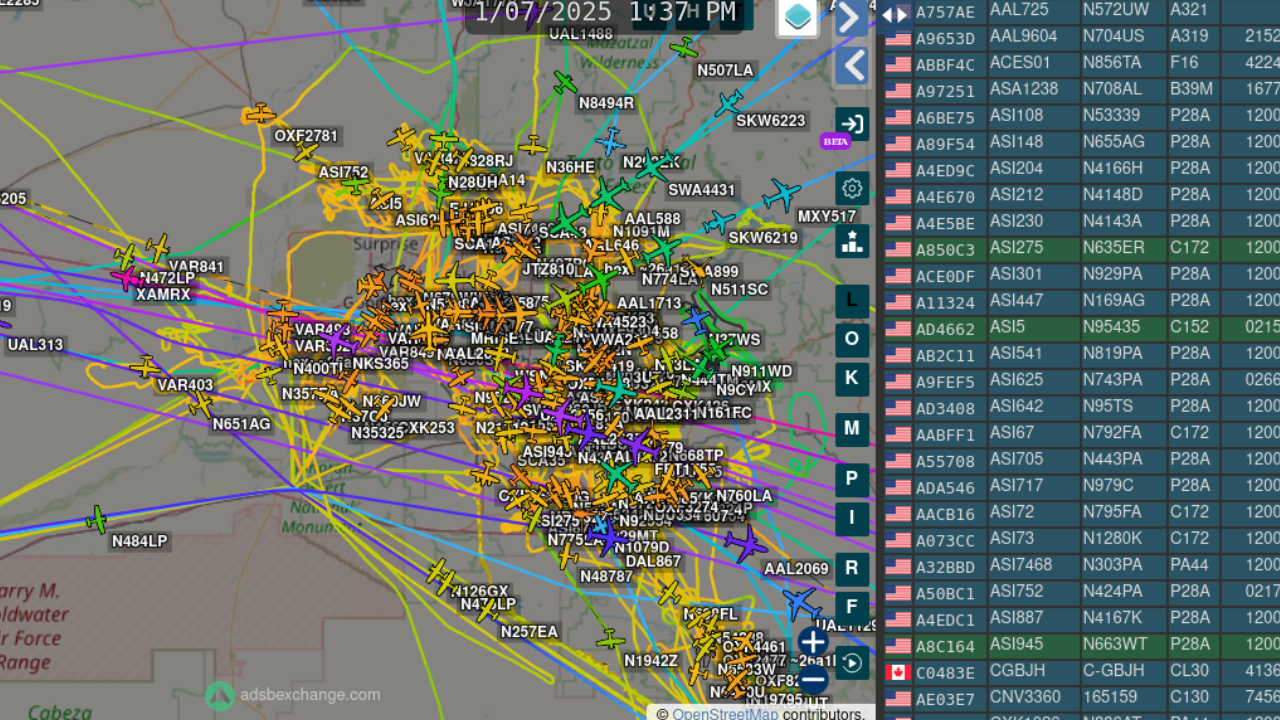The width and height of the screenshot is (1280, 720).
Task: Zoom in with the plus button
Action: pos(813,642)
